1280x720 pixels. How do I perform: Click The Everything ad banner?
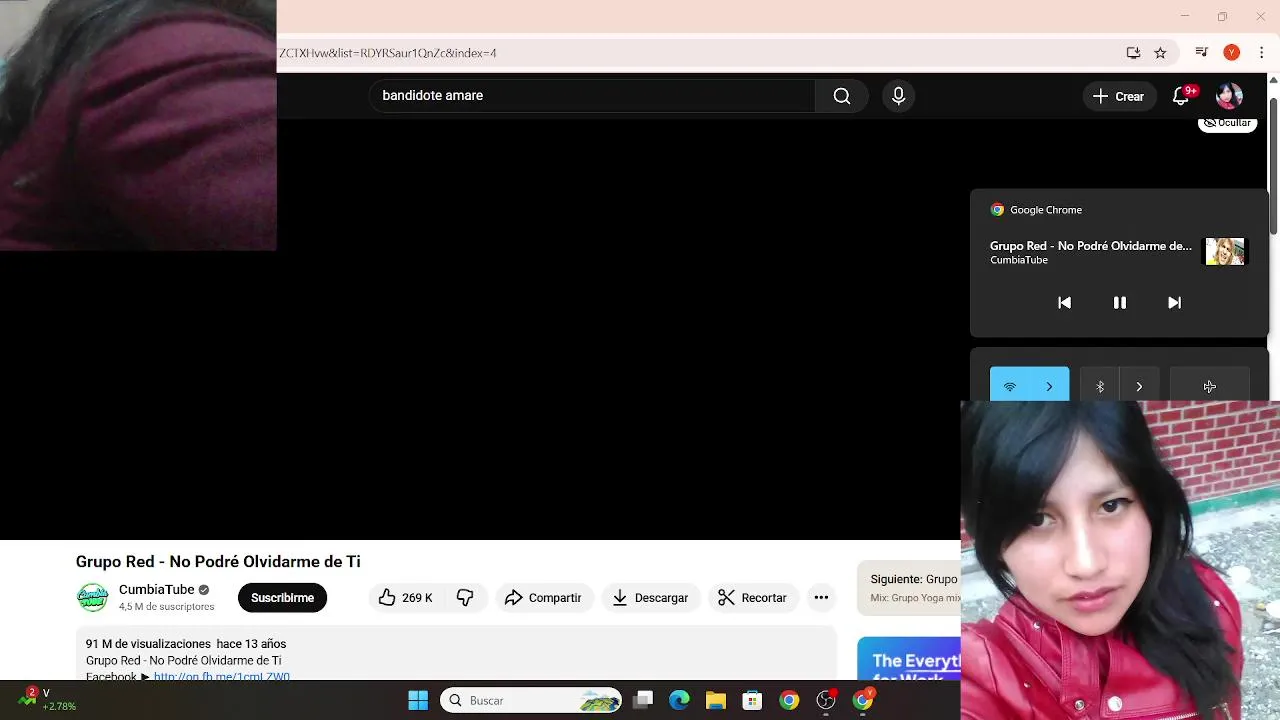(909, 659)
